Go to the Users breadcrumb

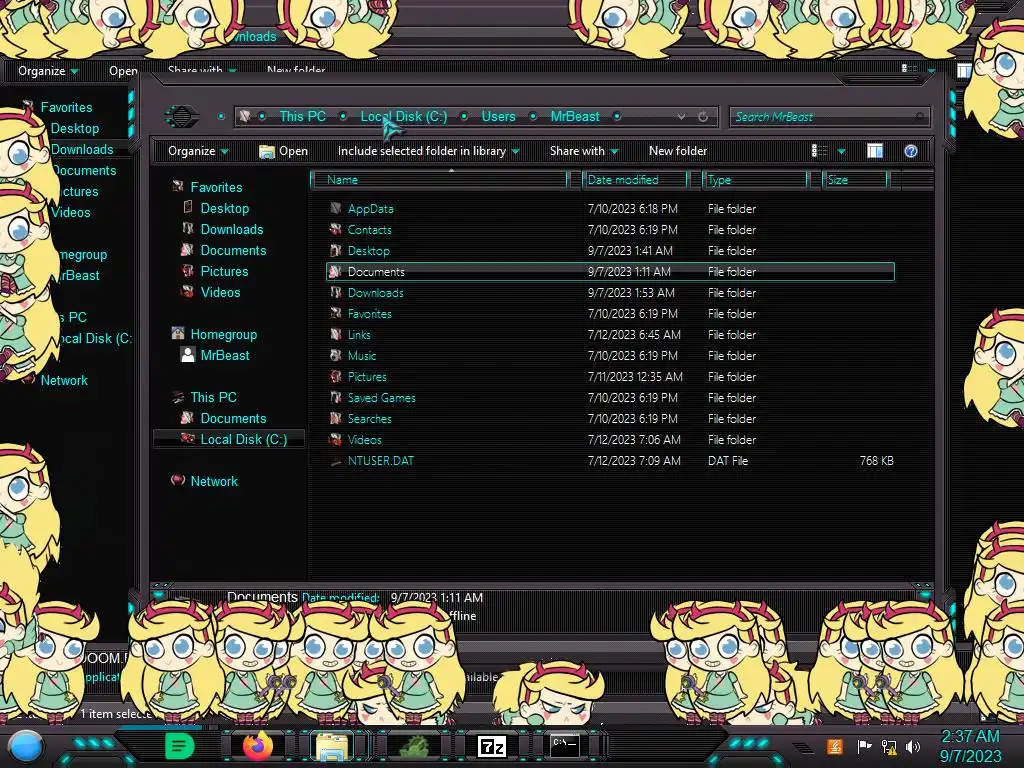(498, 116)
